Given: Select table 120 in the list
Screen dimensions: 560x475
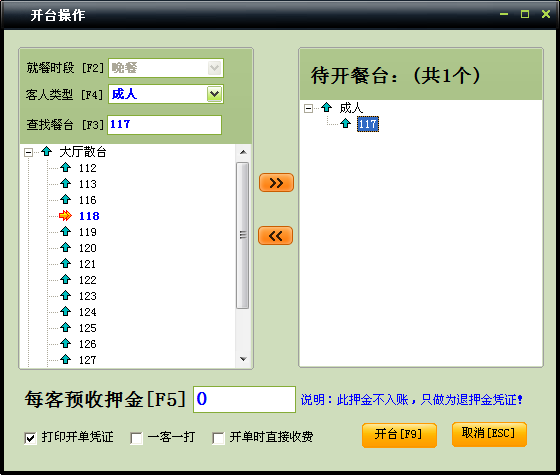Looking at the screenshot, I should (88, 248).
